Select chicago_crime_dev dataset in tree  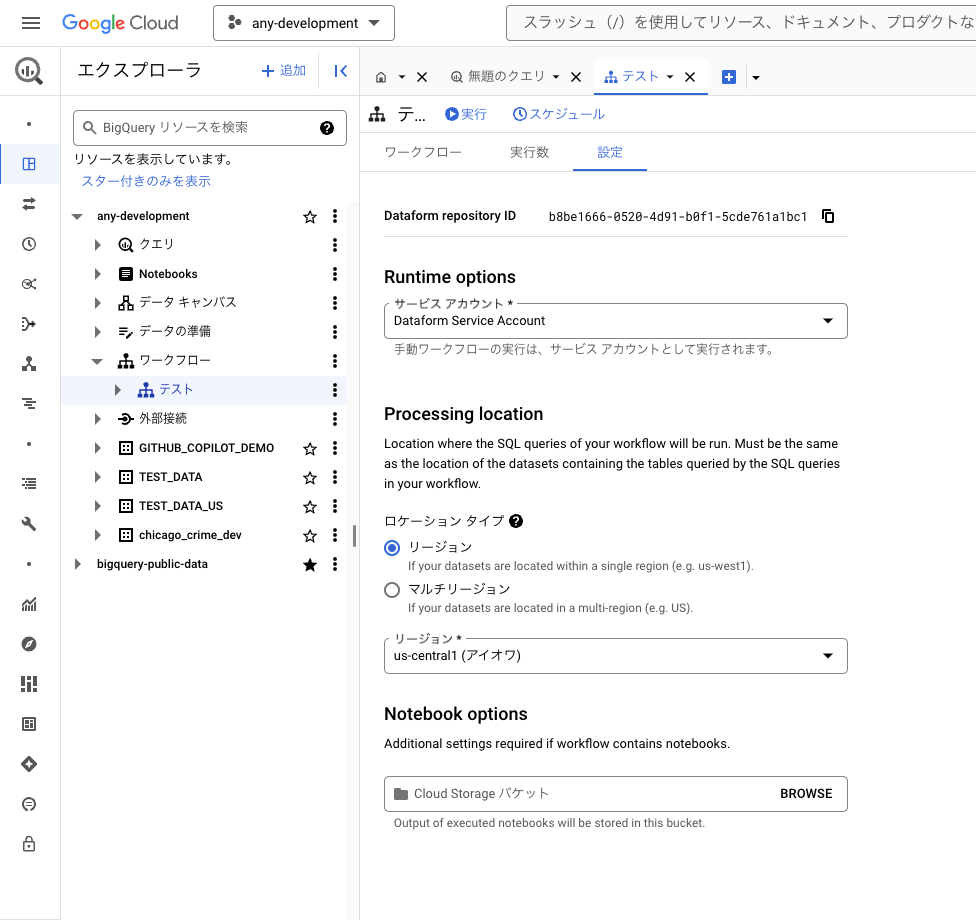click(190, 535)
